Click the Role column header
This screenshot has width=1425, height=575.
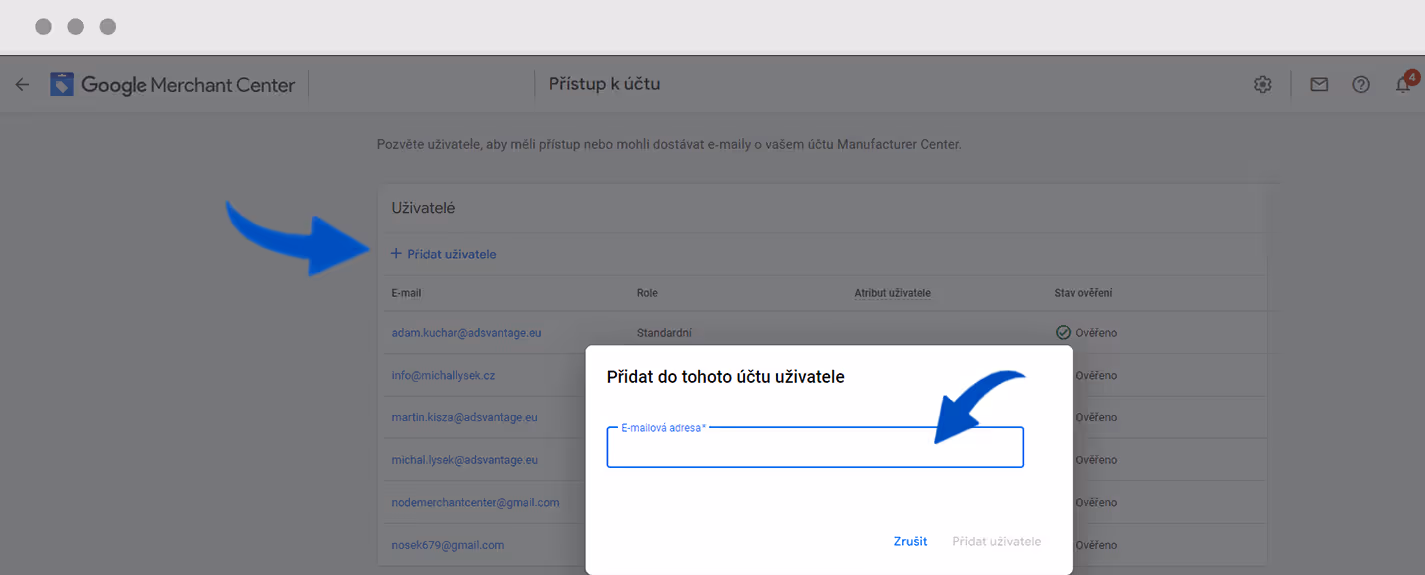[647, 293]
